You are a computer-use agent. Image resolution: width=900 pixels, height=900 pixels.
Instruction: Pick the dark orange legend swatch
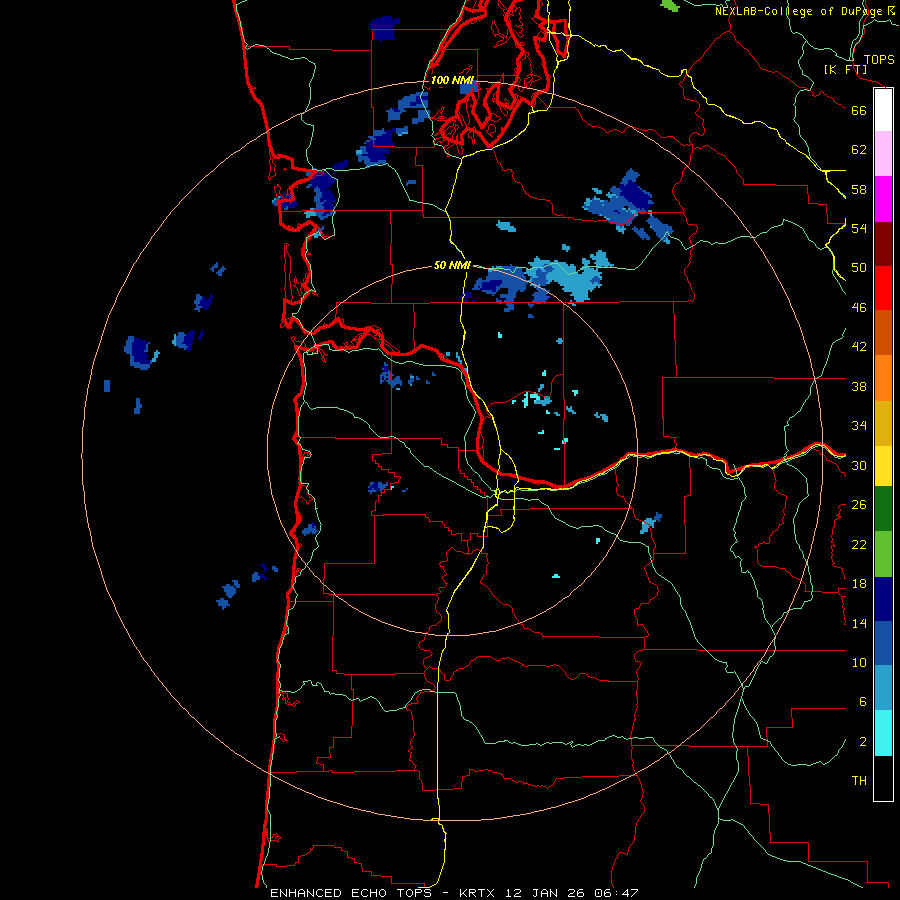coord(883,332)
